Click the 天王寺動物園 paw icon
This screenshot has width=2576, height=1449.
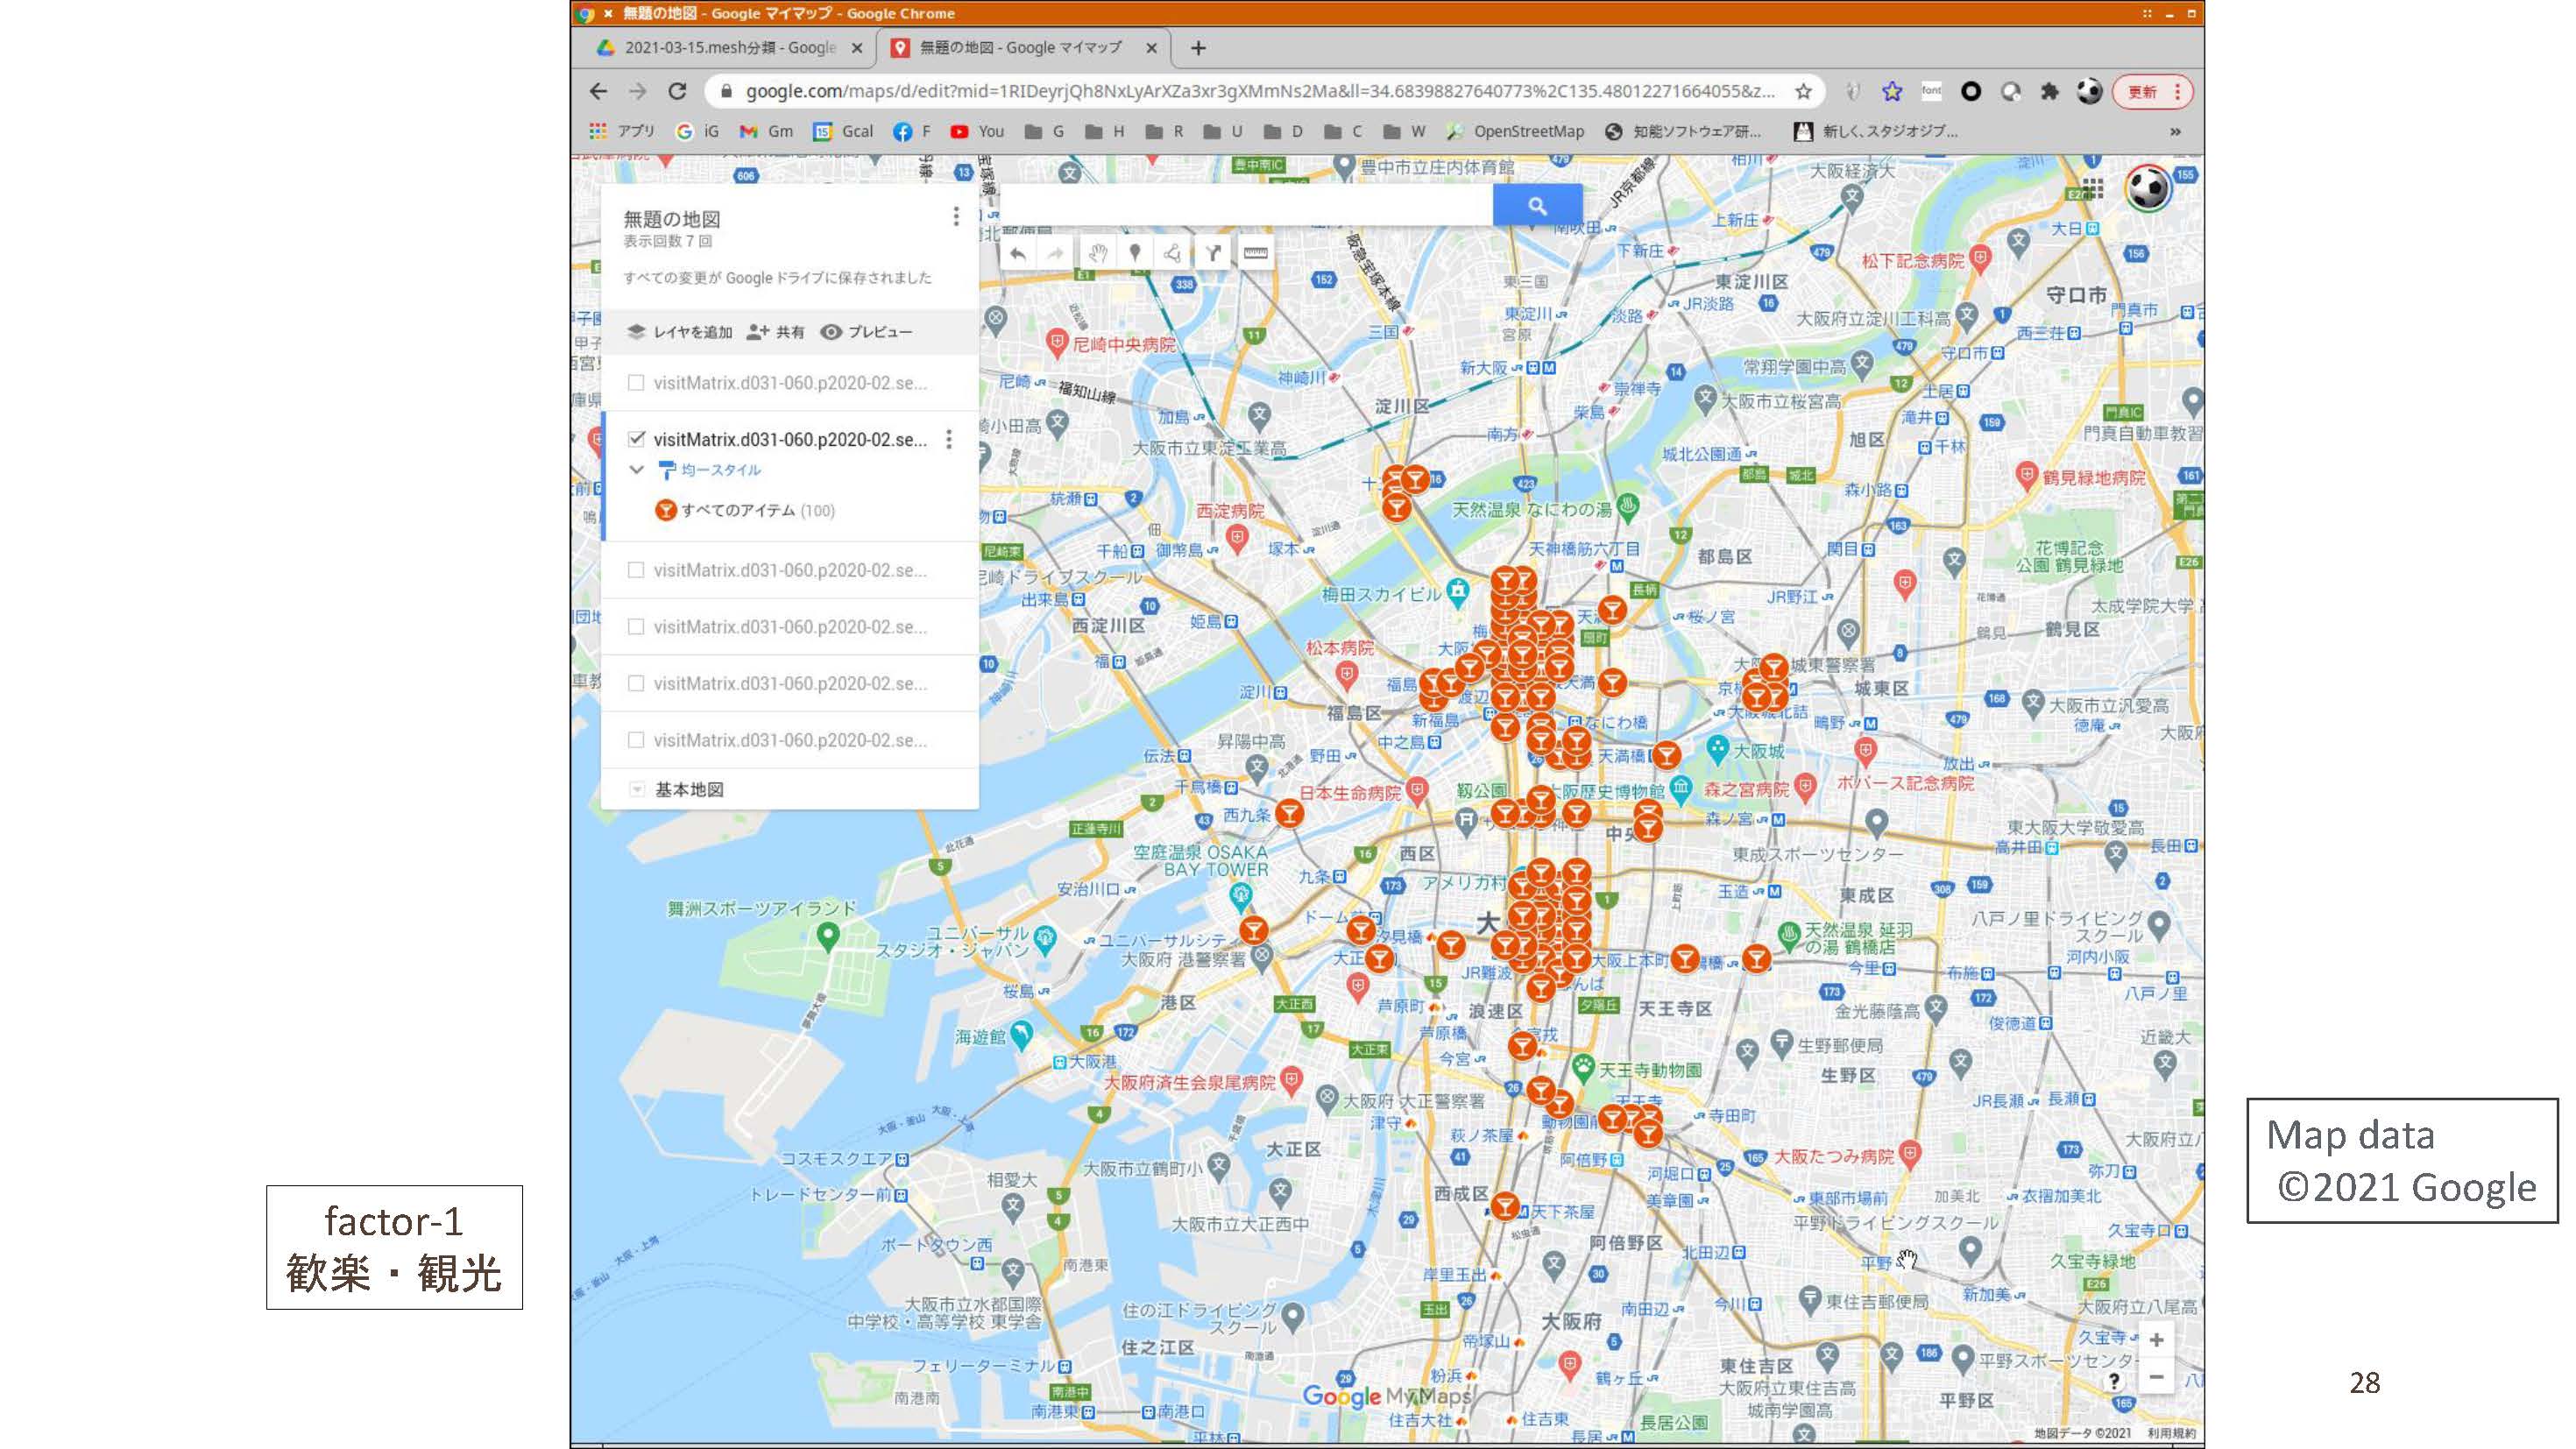coord(1583,1068)
